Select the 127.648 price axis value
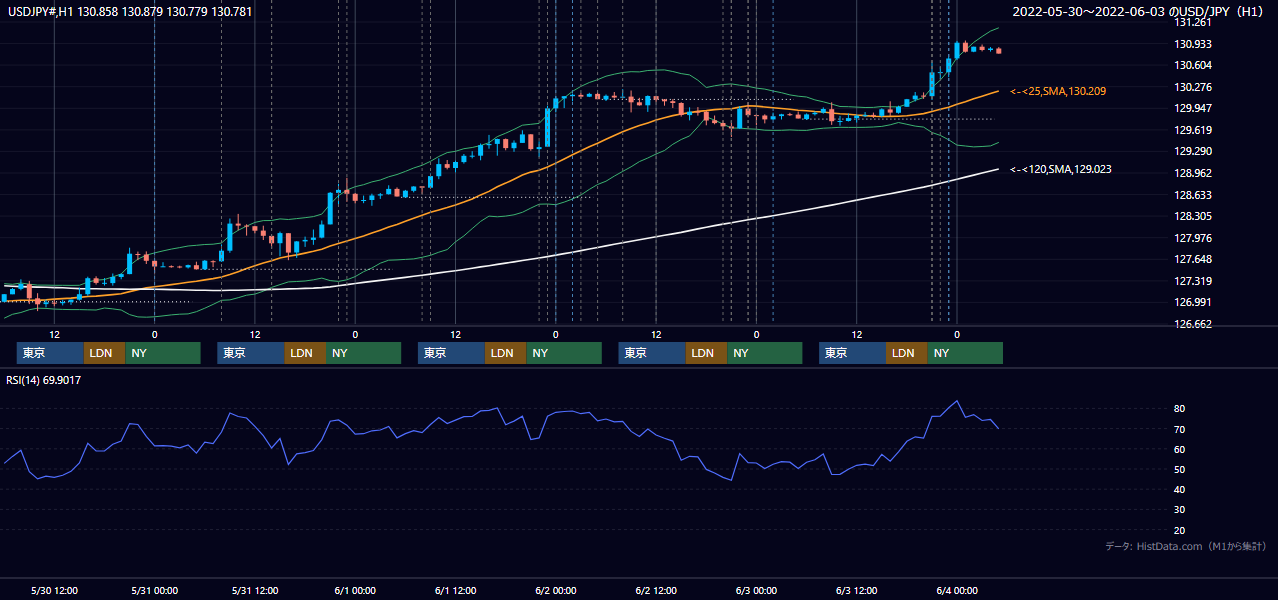This screenshot has height=600, width=1278. pyautogui.click(x=1195, y=260)
